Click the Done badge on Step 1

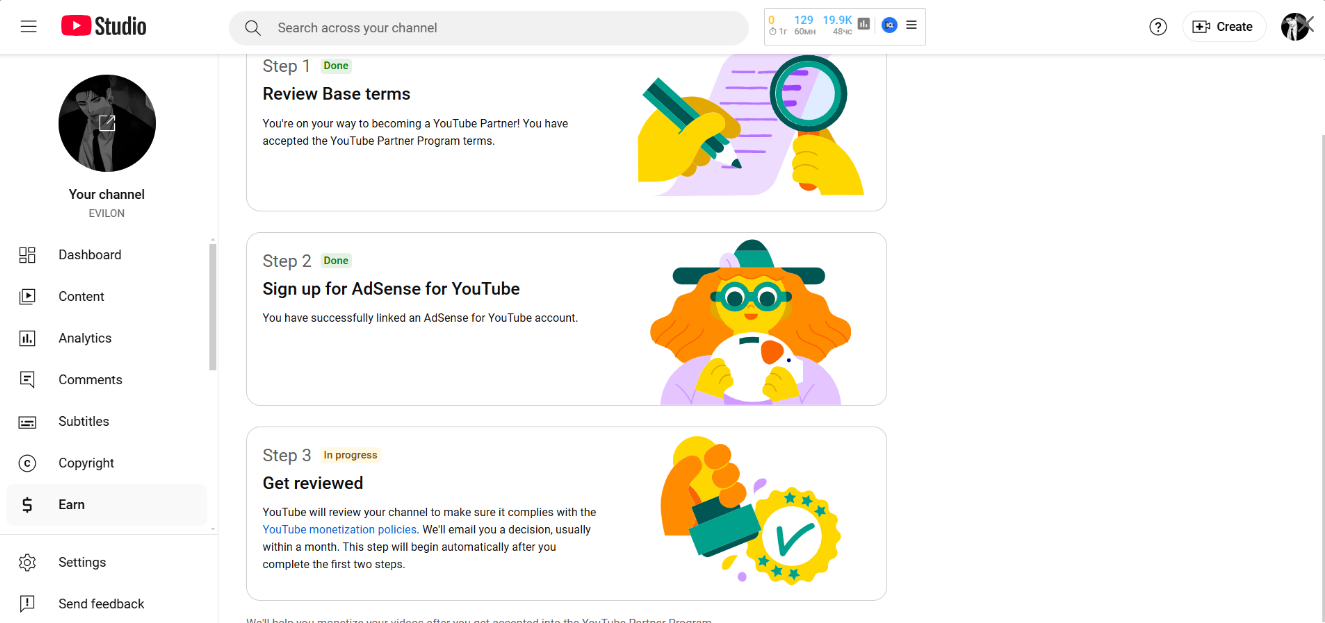336,66
